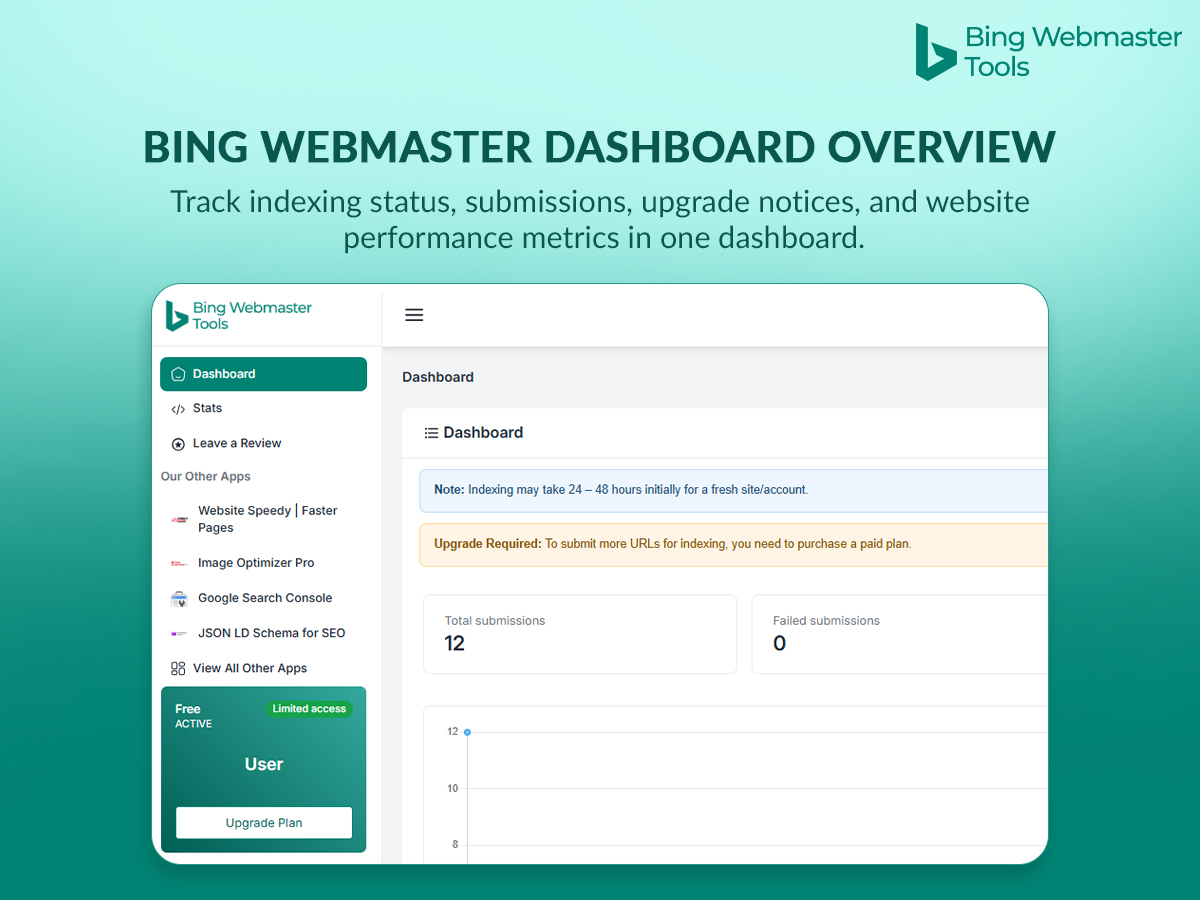Click the Bing Webmaster Tools logo at top right
Screen dimensions: 1200x900
point(1049,52)
